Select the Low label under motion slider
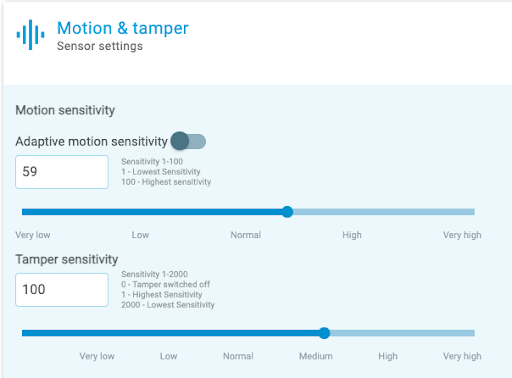This screenshot has width=512, height=378. (140, 235)
